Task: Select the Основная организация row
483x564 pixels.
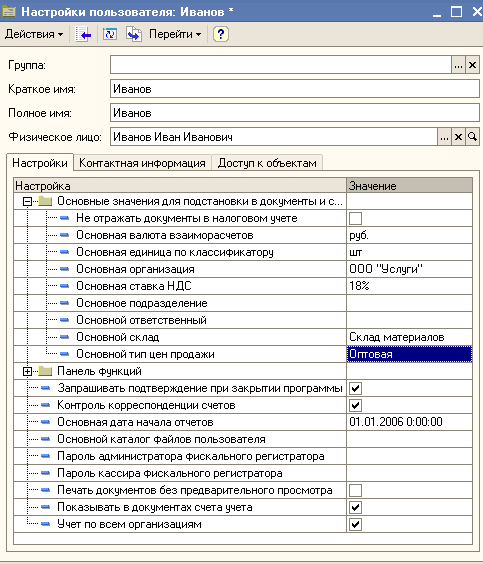Action: tap(243, 269)
